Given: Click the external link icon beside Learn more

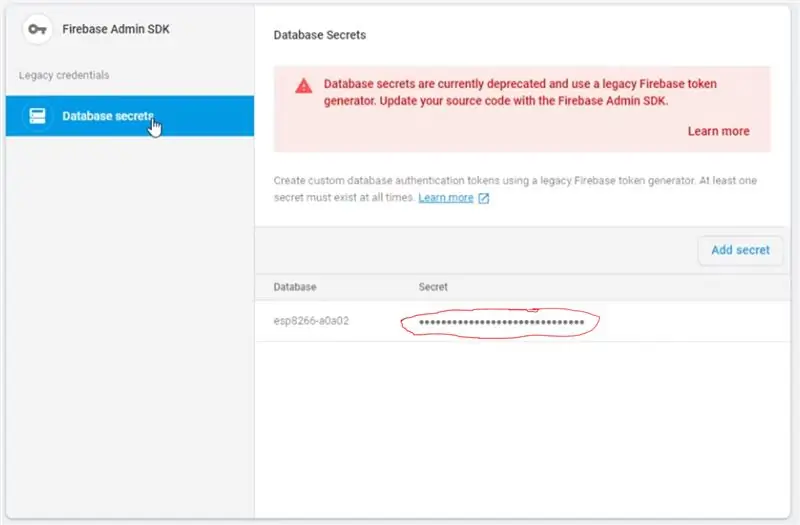Looking at the screenshot, I should tap(484, 198).
